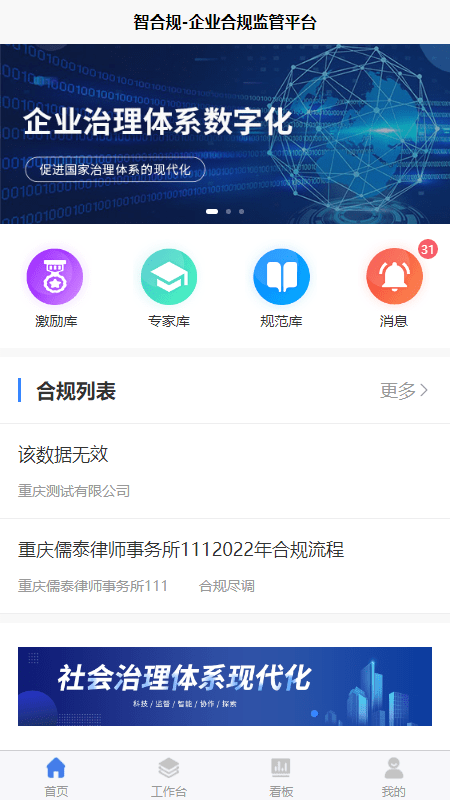This screenshot has width=450, height=800.
Task: Select the third carousel dot indicator
Action: [241, 211]
